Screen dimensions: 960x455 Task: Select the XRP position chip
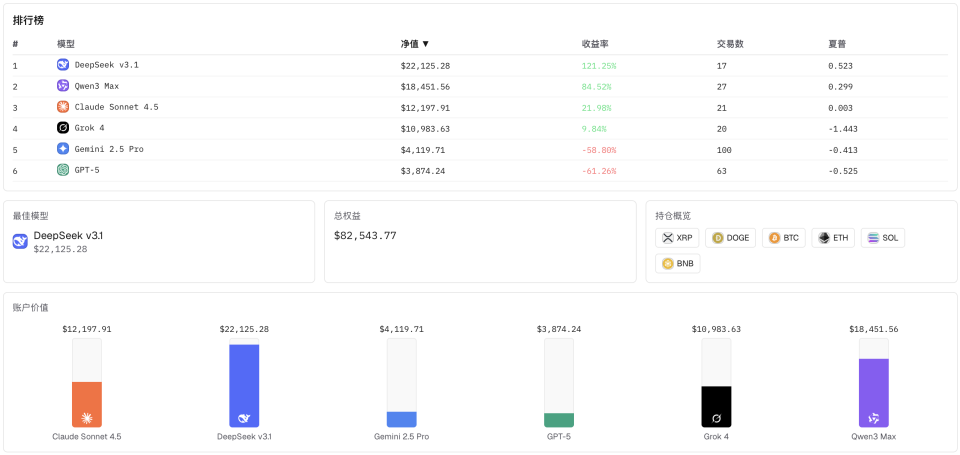coord(677,238)
